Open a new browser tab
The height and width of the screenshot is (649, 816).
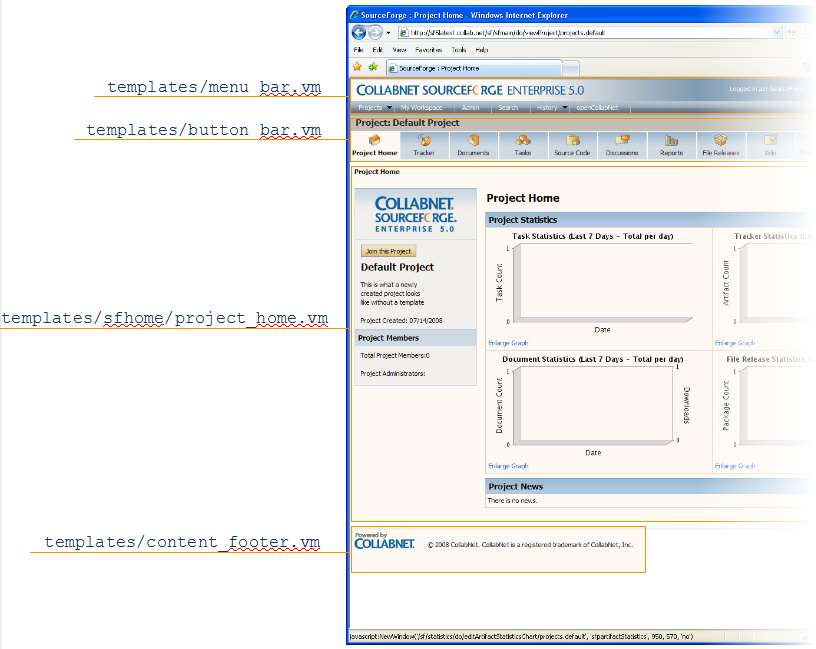coord(571,68)
